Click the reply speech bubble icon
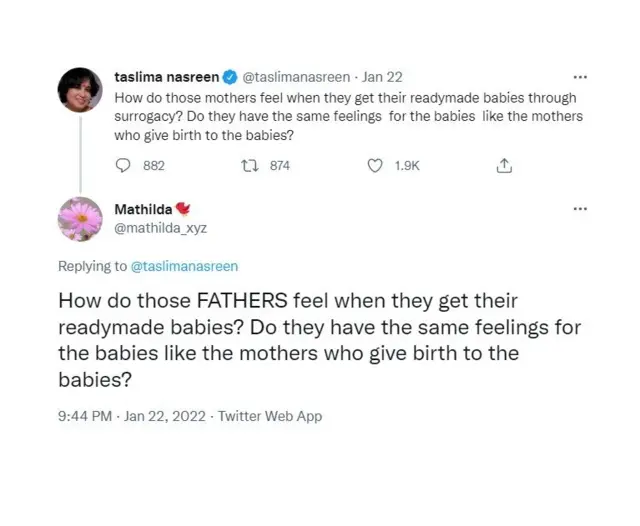The width and height of the screenshot is (640, 526). point(124,165)
